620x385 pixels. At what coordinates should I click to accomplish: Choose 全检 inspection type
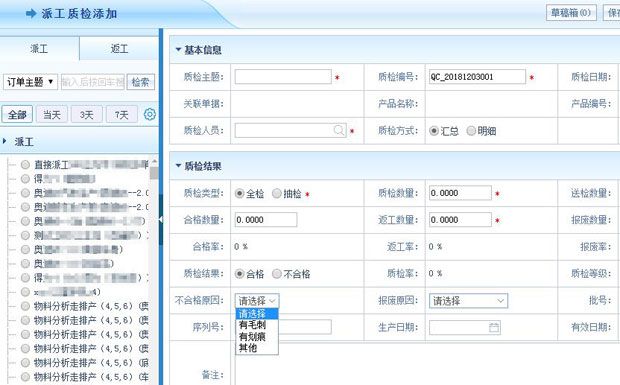point(239,193)
